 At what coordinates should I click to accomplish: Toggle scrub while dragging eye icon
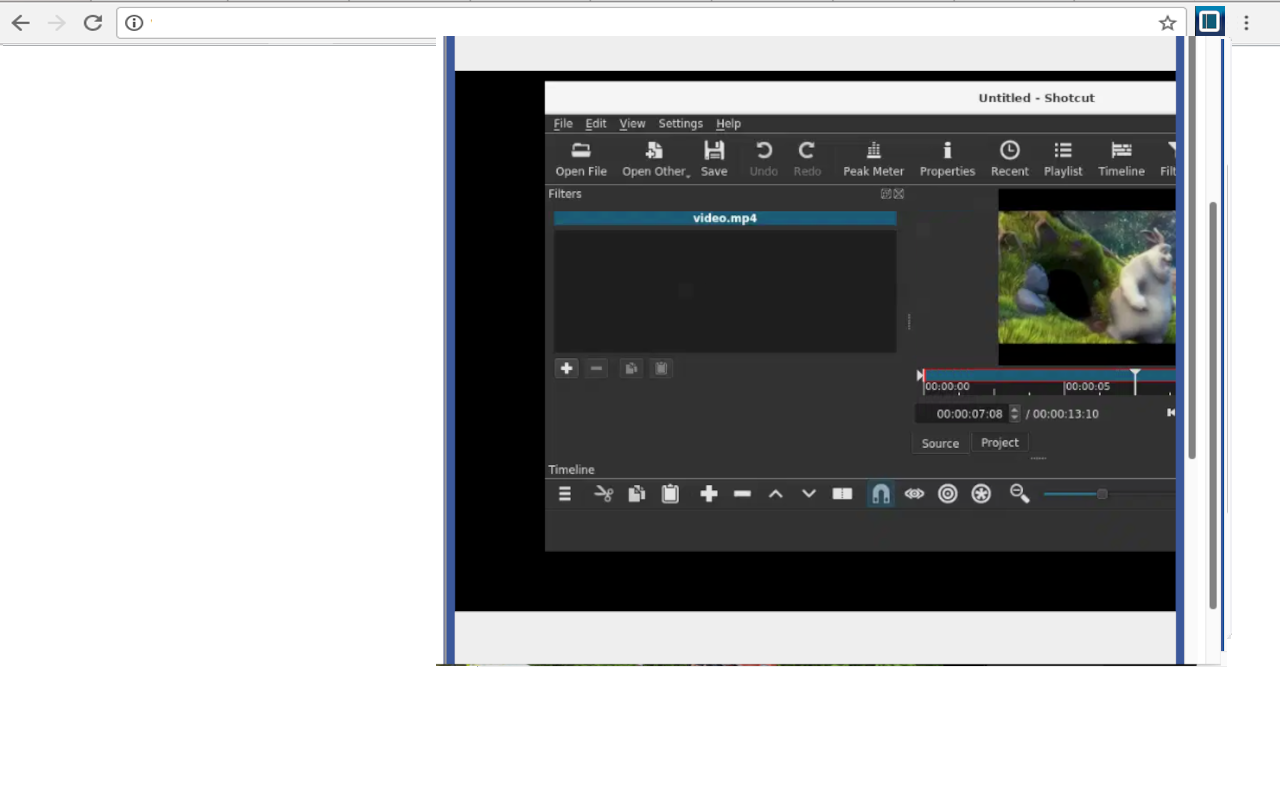tap(914, 494)
